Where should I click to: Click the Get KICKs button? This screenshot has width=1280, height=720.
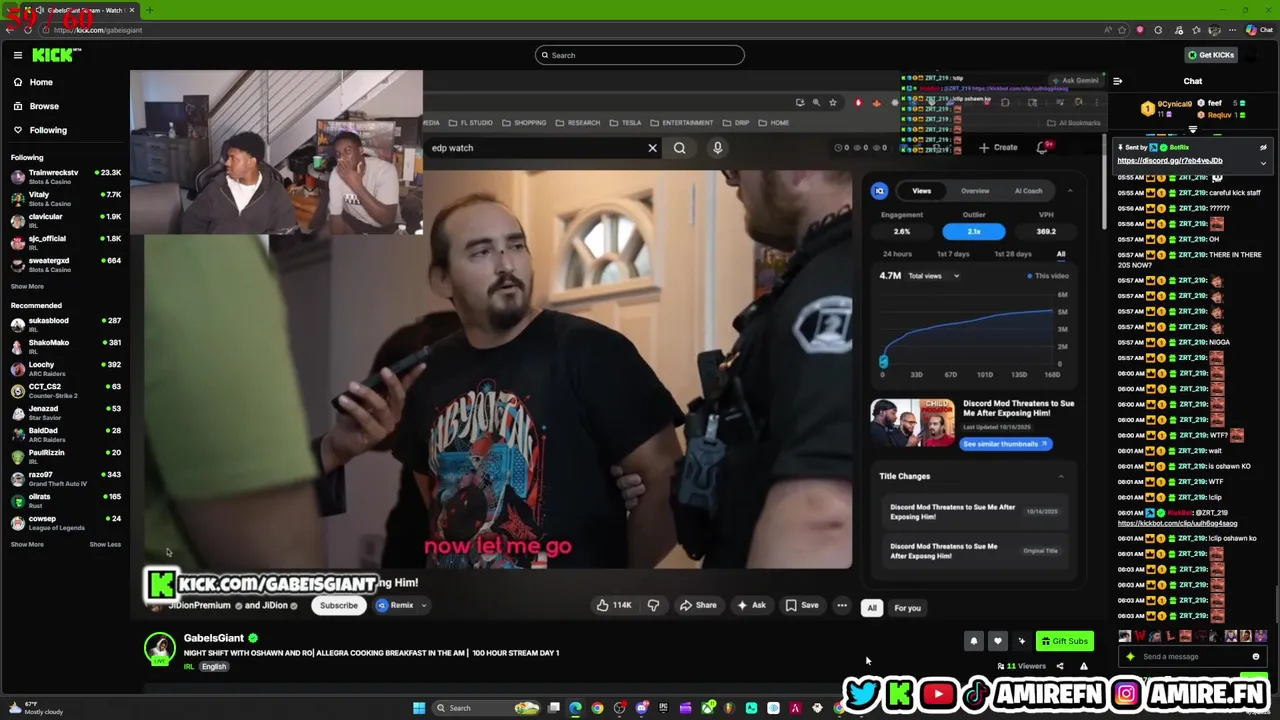click(x=1211, y=55)
